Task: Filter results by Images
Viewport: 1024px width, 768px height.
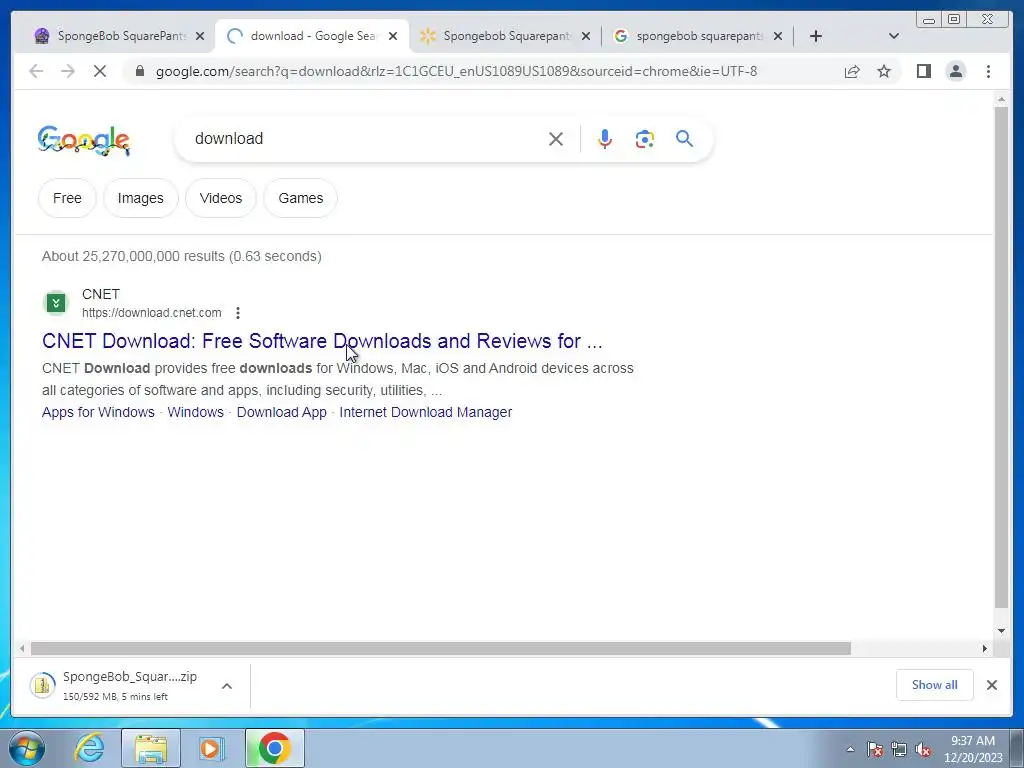Action: pos(140,198)
